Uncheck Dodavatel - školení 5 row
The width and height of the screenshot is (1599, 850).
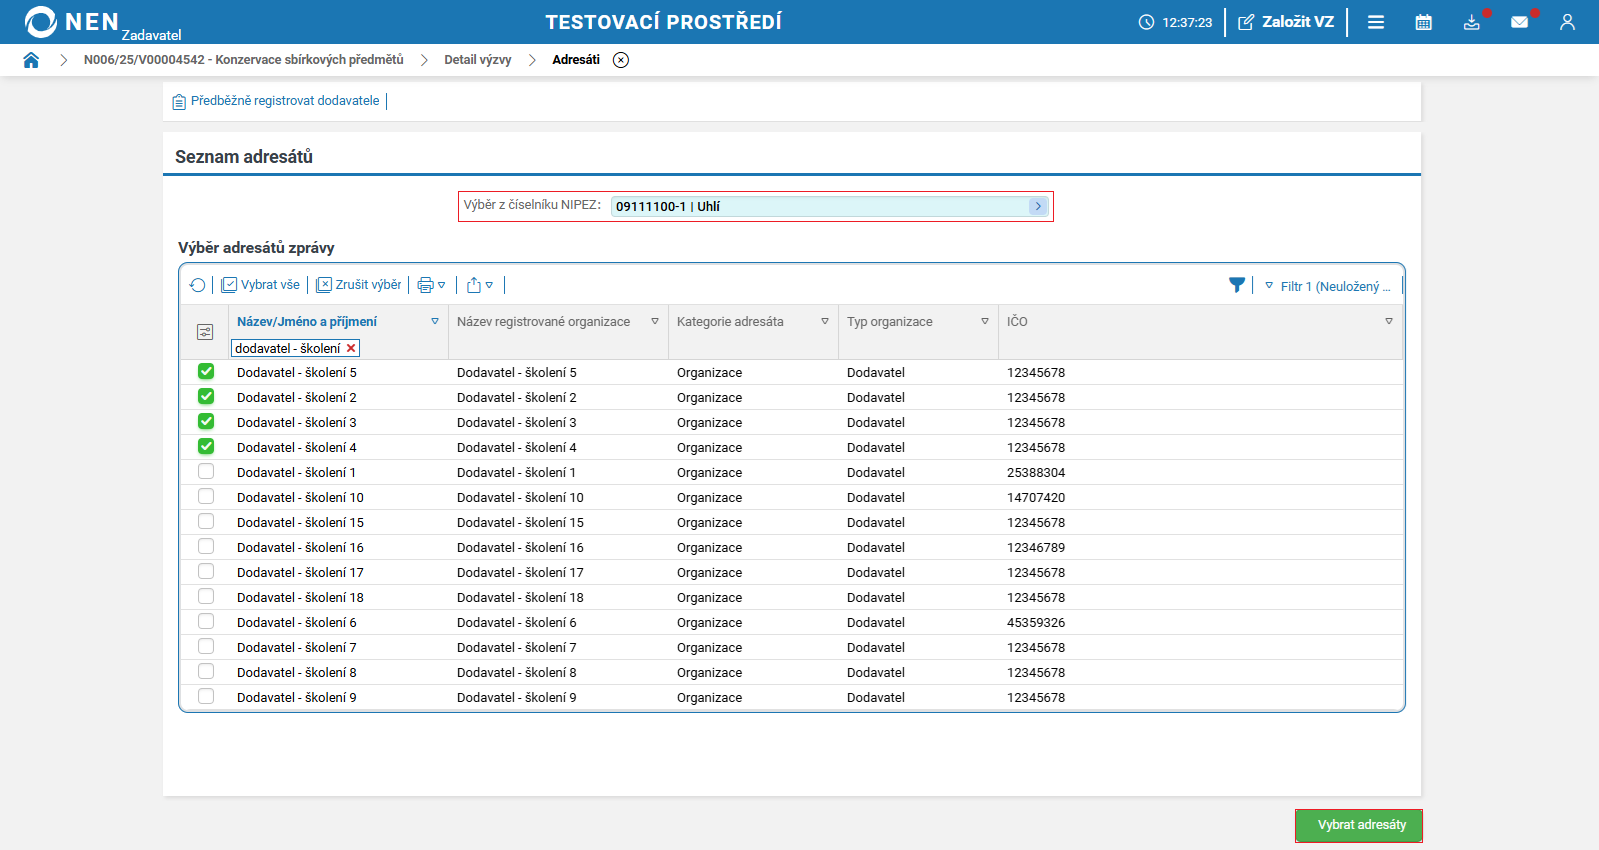click(206, 372)
